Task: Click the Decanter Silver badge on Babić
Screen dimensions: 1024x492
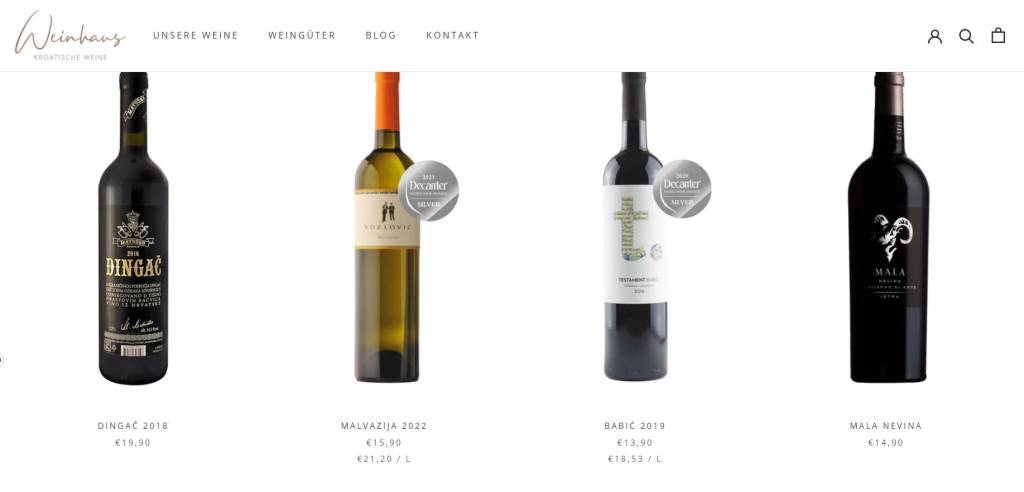Action: click(682, 189)
